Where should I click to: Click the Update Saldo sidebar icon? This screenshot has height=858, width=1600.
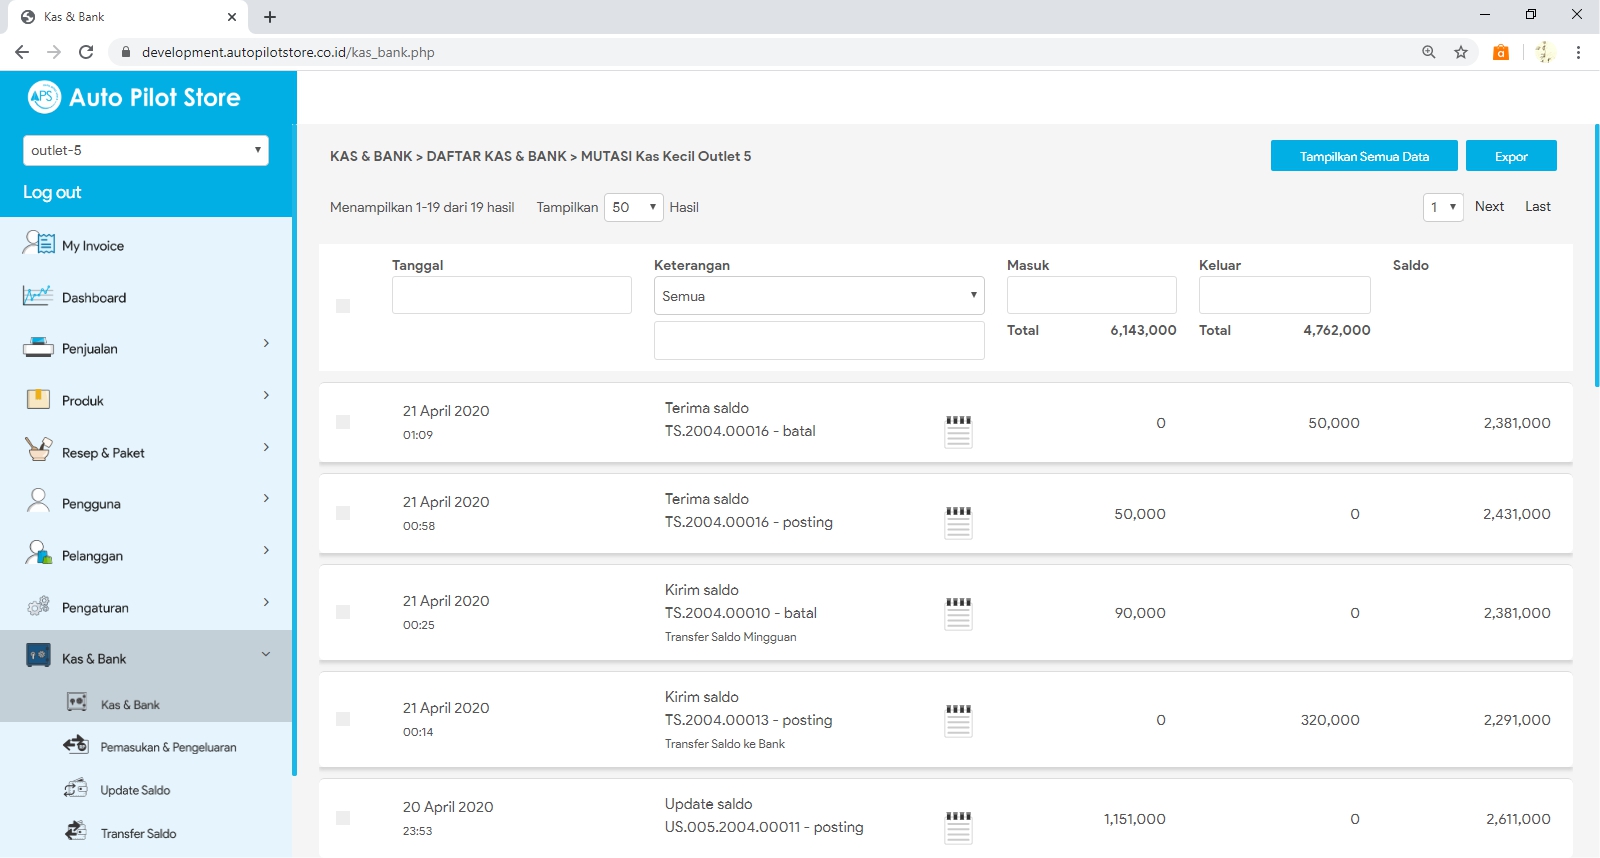tap(76, 789)
